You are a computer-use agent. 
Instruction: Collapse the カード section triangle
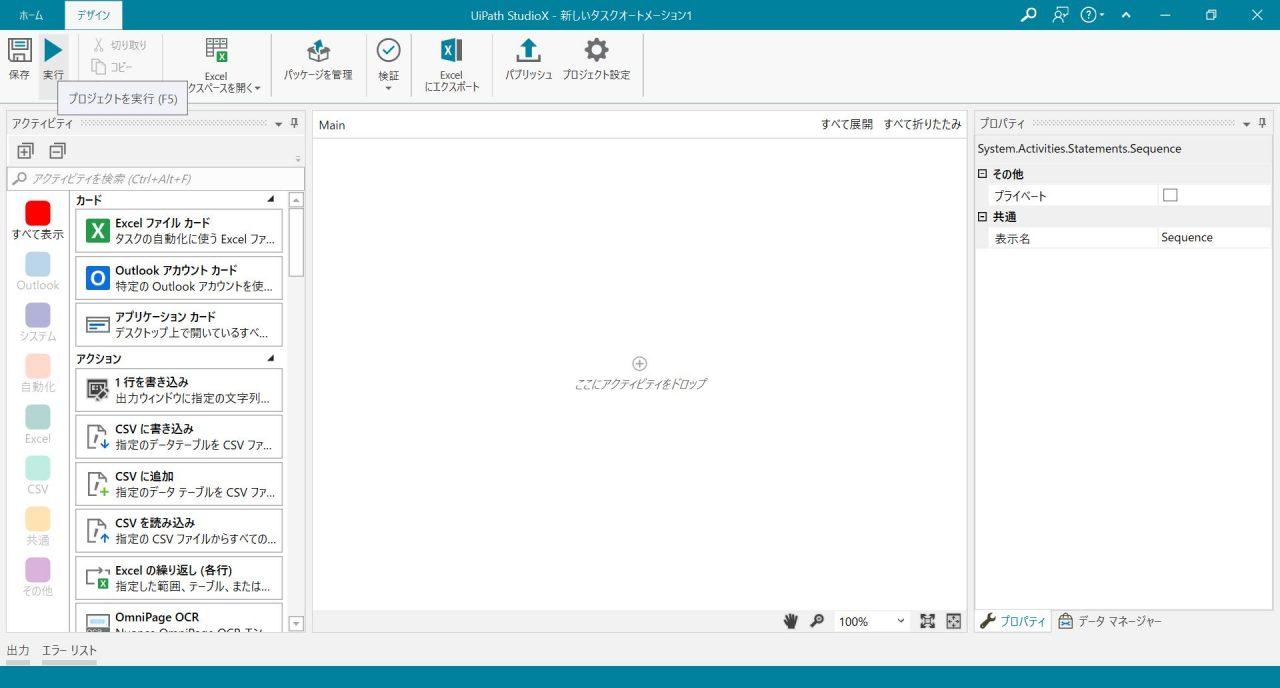point(271,200)
